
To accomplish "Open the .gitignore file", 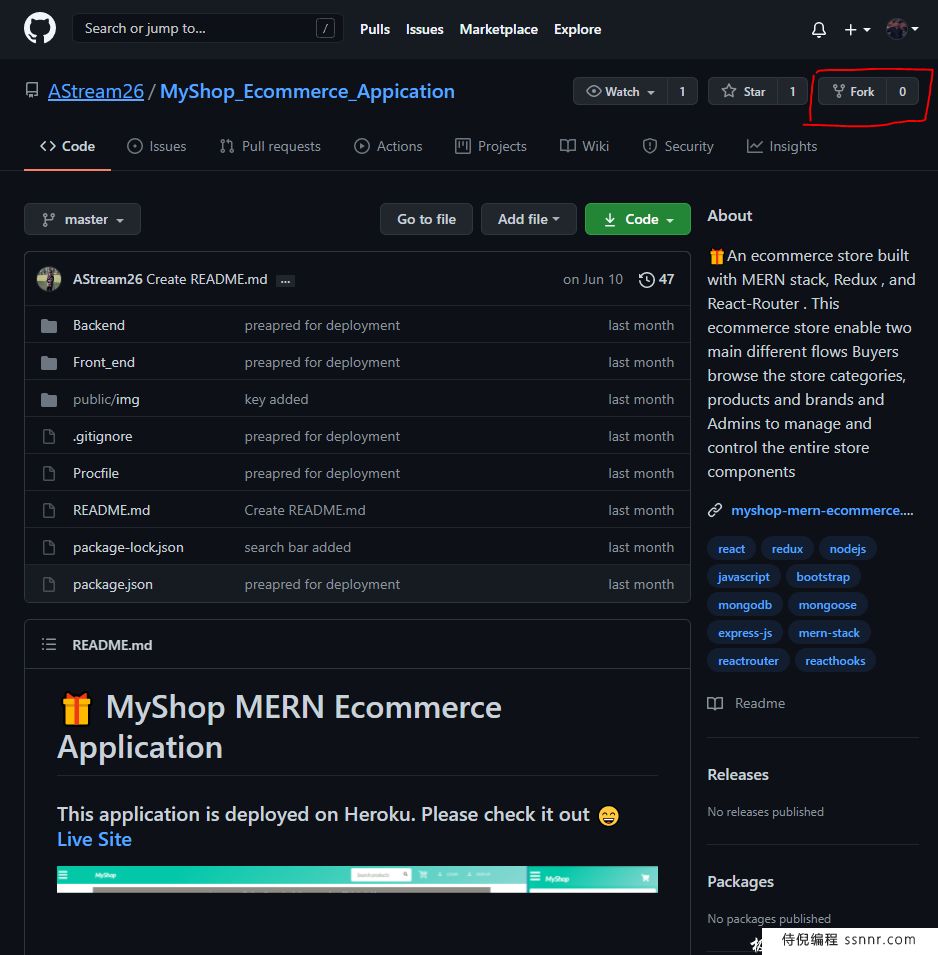I will 102,437.
